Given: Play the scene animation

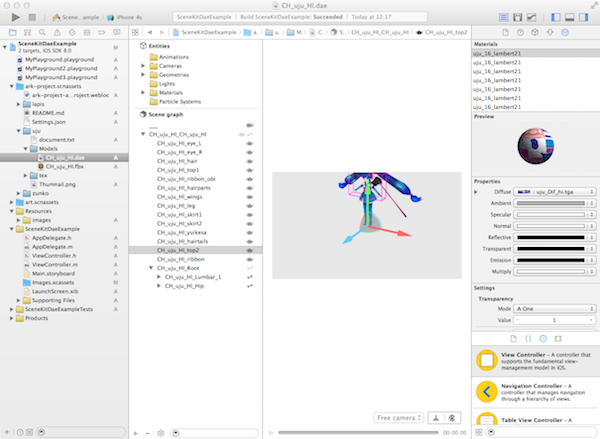Looking at the screenshot, I should 271,433.
